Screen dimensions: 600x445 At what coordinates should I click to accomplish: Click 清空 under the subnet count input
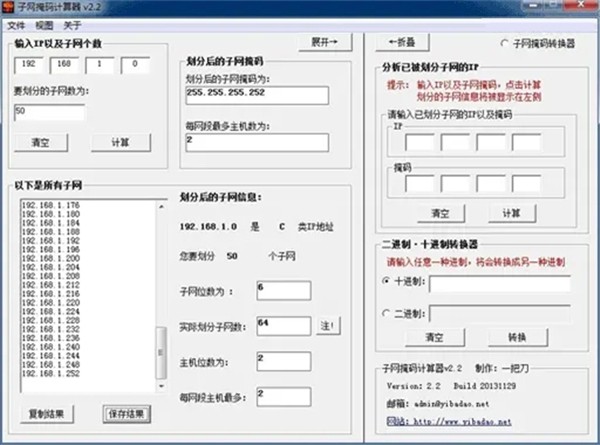coord(41,143)
